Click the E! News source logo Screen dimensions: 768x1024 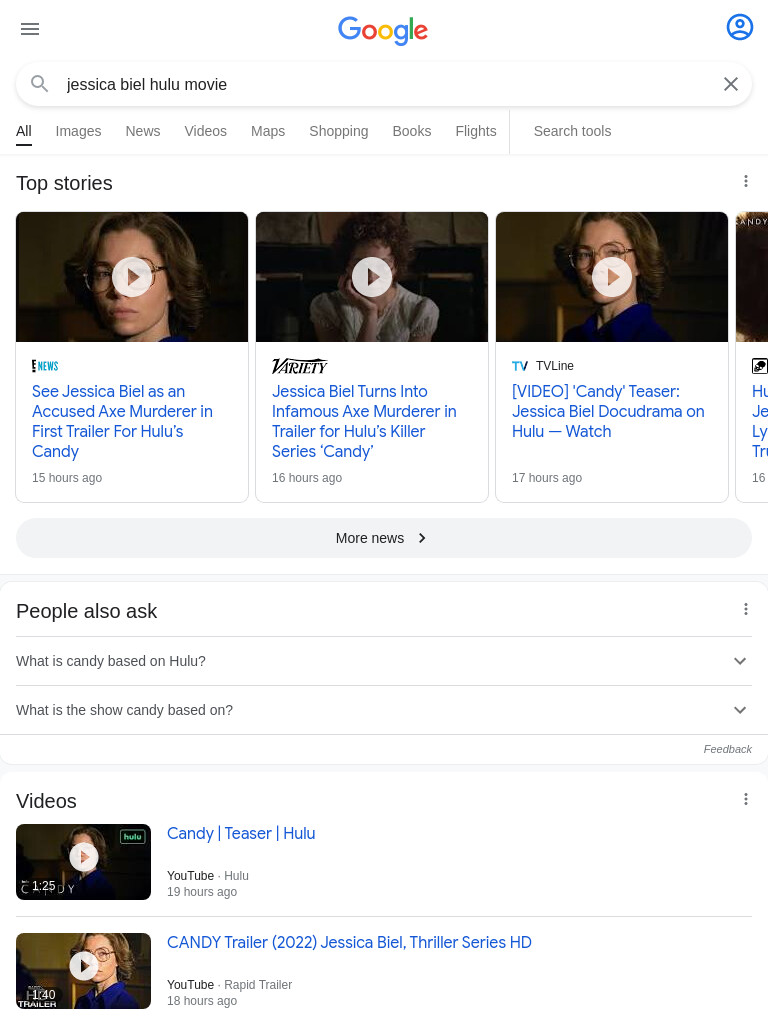click(45, 366)
